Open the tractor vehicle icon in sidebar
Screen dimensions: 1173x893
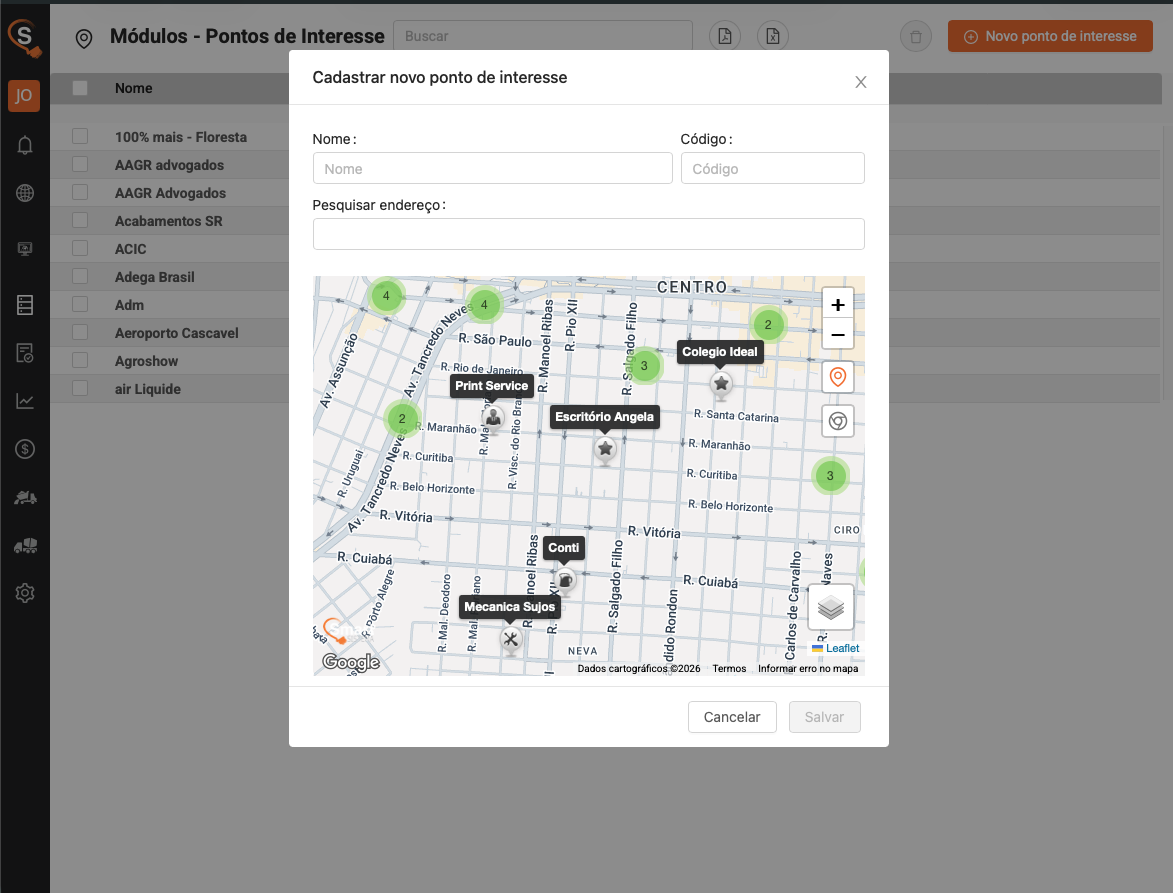25,497
